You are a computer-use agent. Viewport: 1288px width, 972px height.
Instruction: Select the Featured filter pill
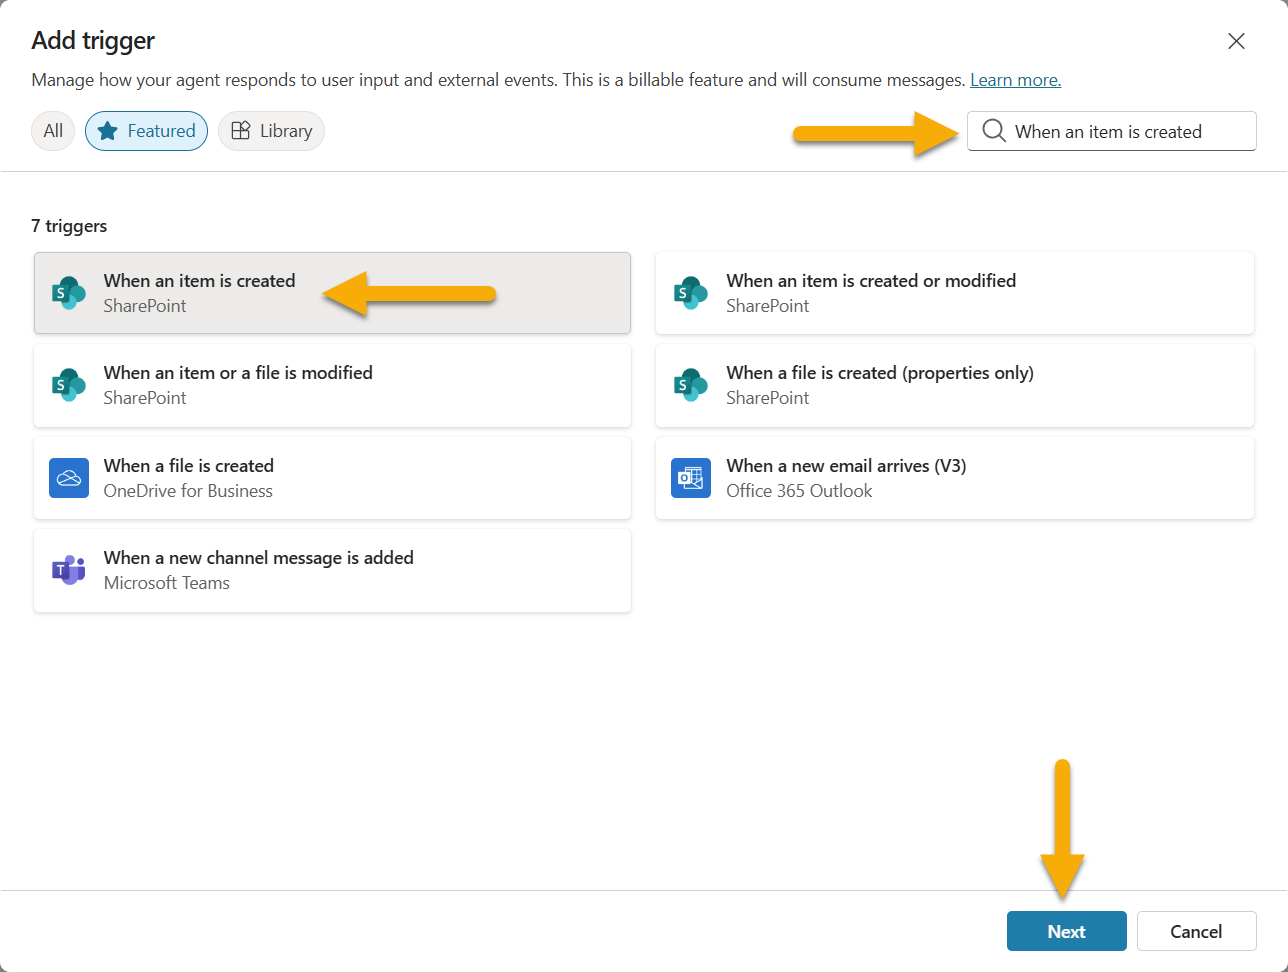[x=146, y=131]
